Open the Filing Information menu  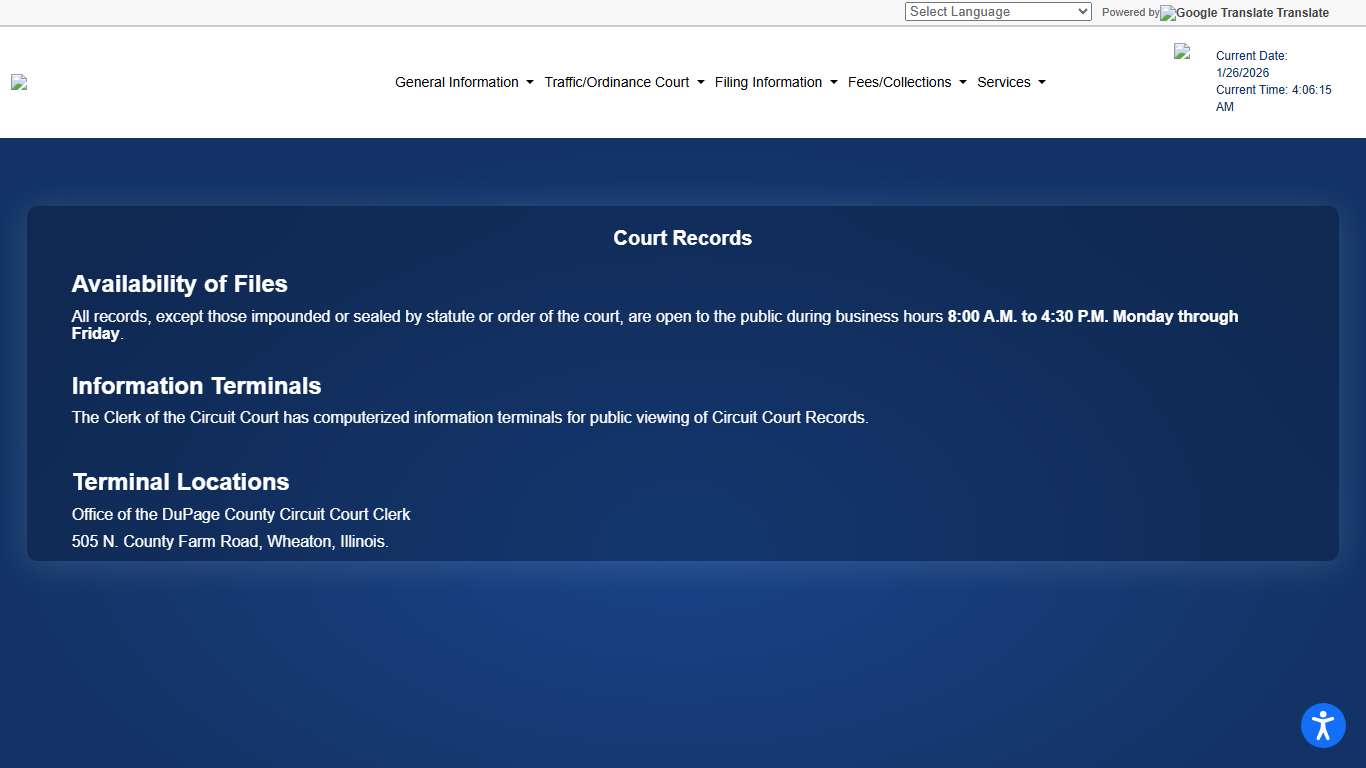point(768,82)
